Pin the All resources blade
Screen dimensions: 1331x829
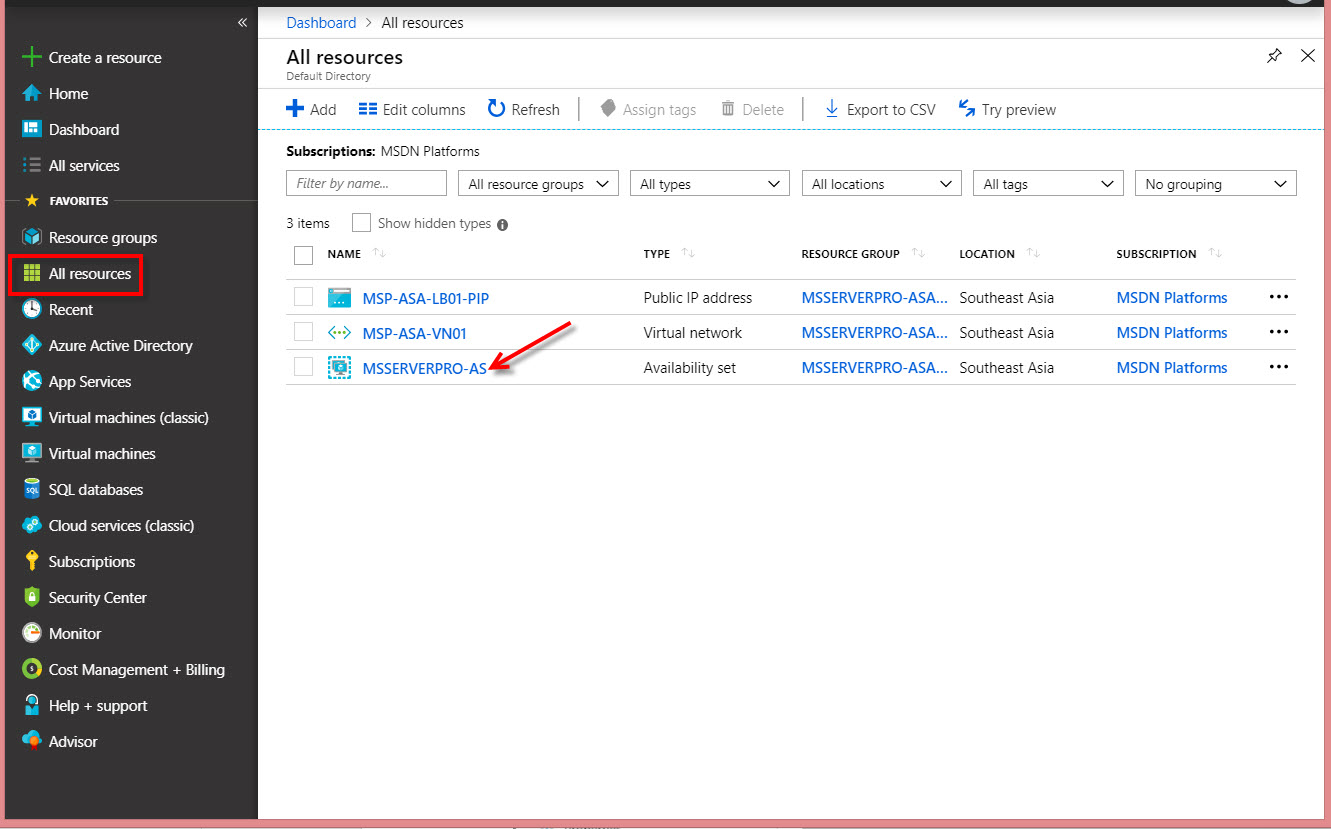click(1274, 56)
